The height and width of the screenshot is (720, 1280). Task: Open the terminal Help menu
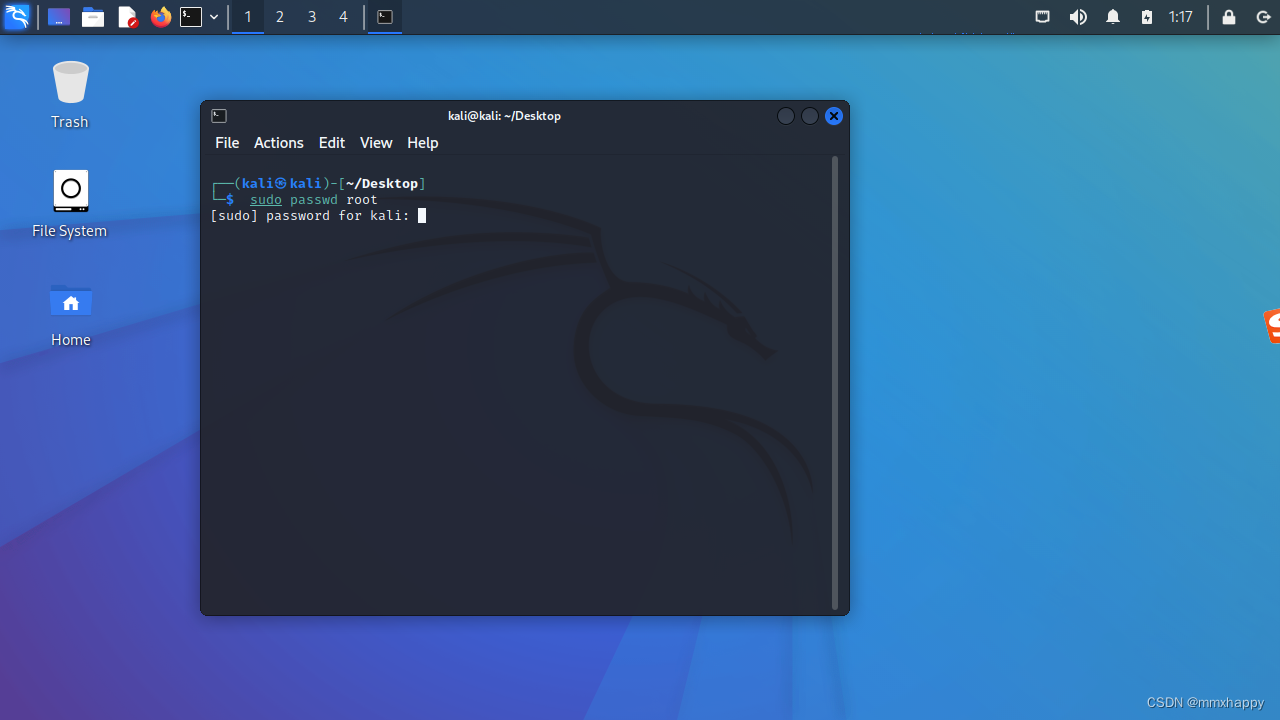pyautogui.click(x=422, y=143)
